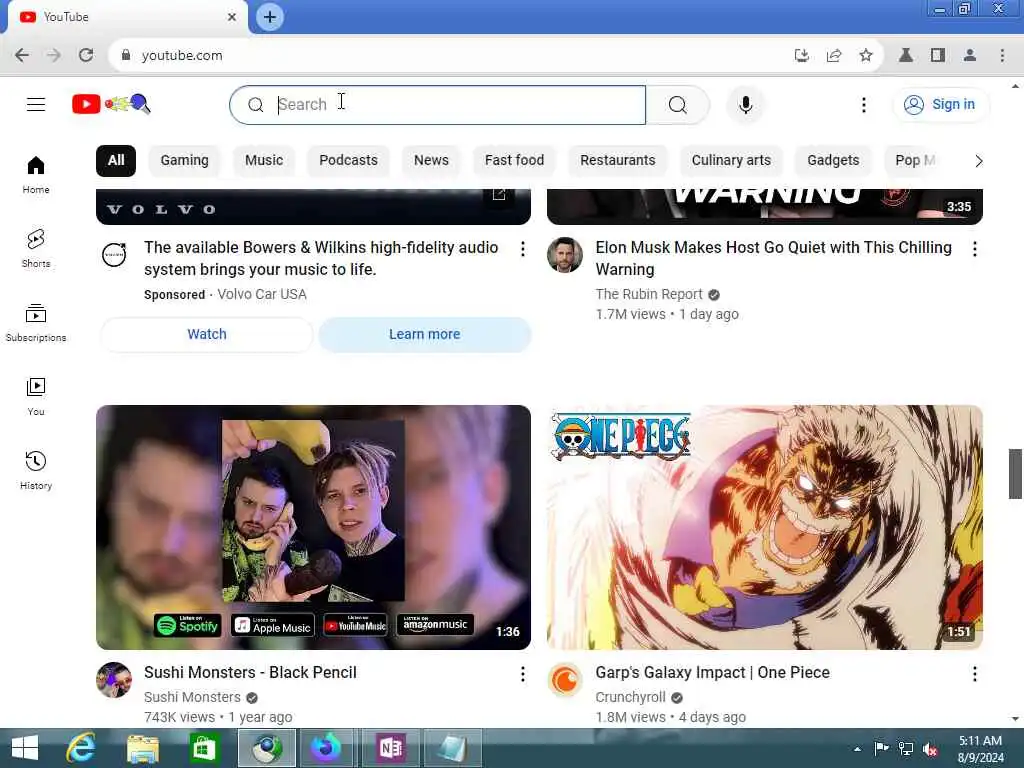Select the Gadgets category chip
The image size is (1024, 768).
tap(833, 161)
